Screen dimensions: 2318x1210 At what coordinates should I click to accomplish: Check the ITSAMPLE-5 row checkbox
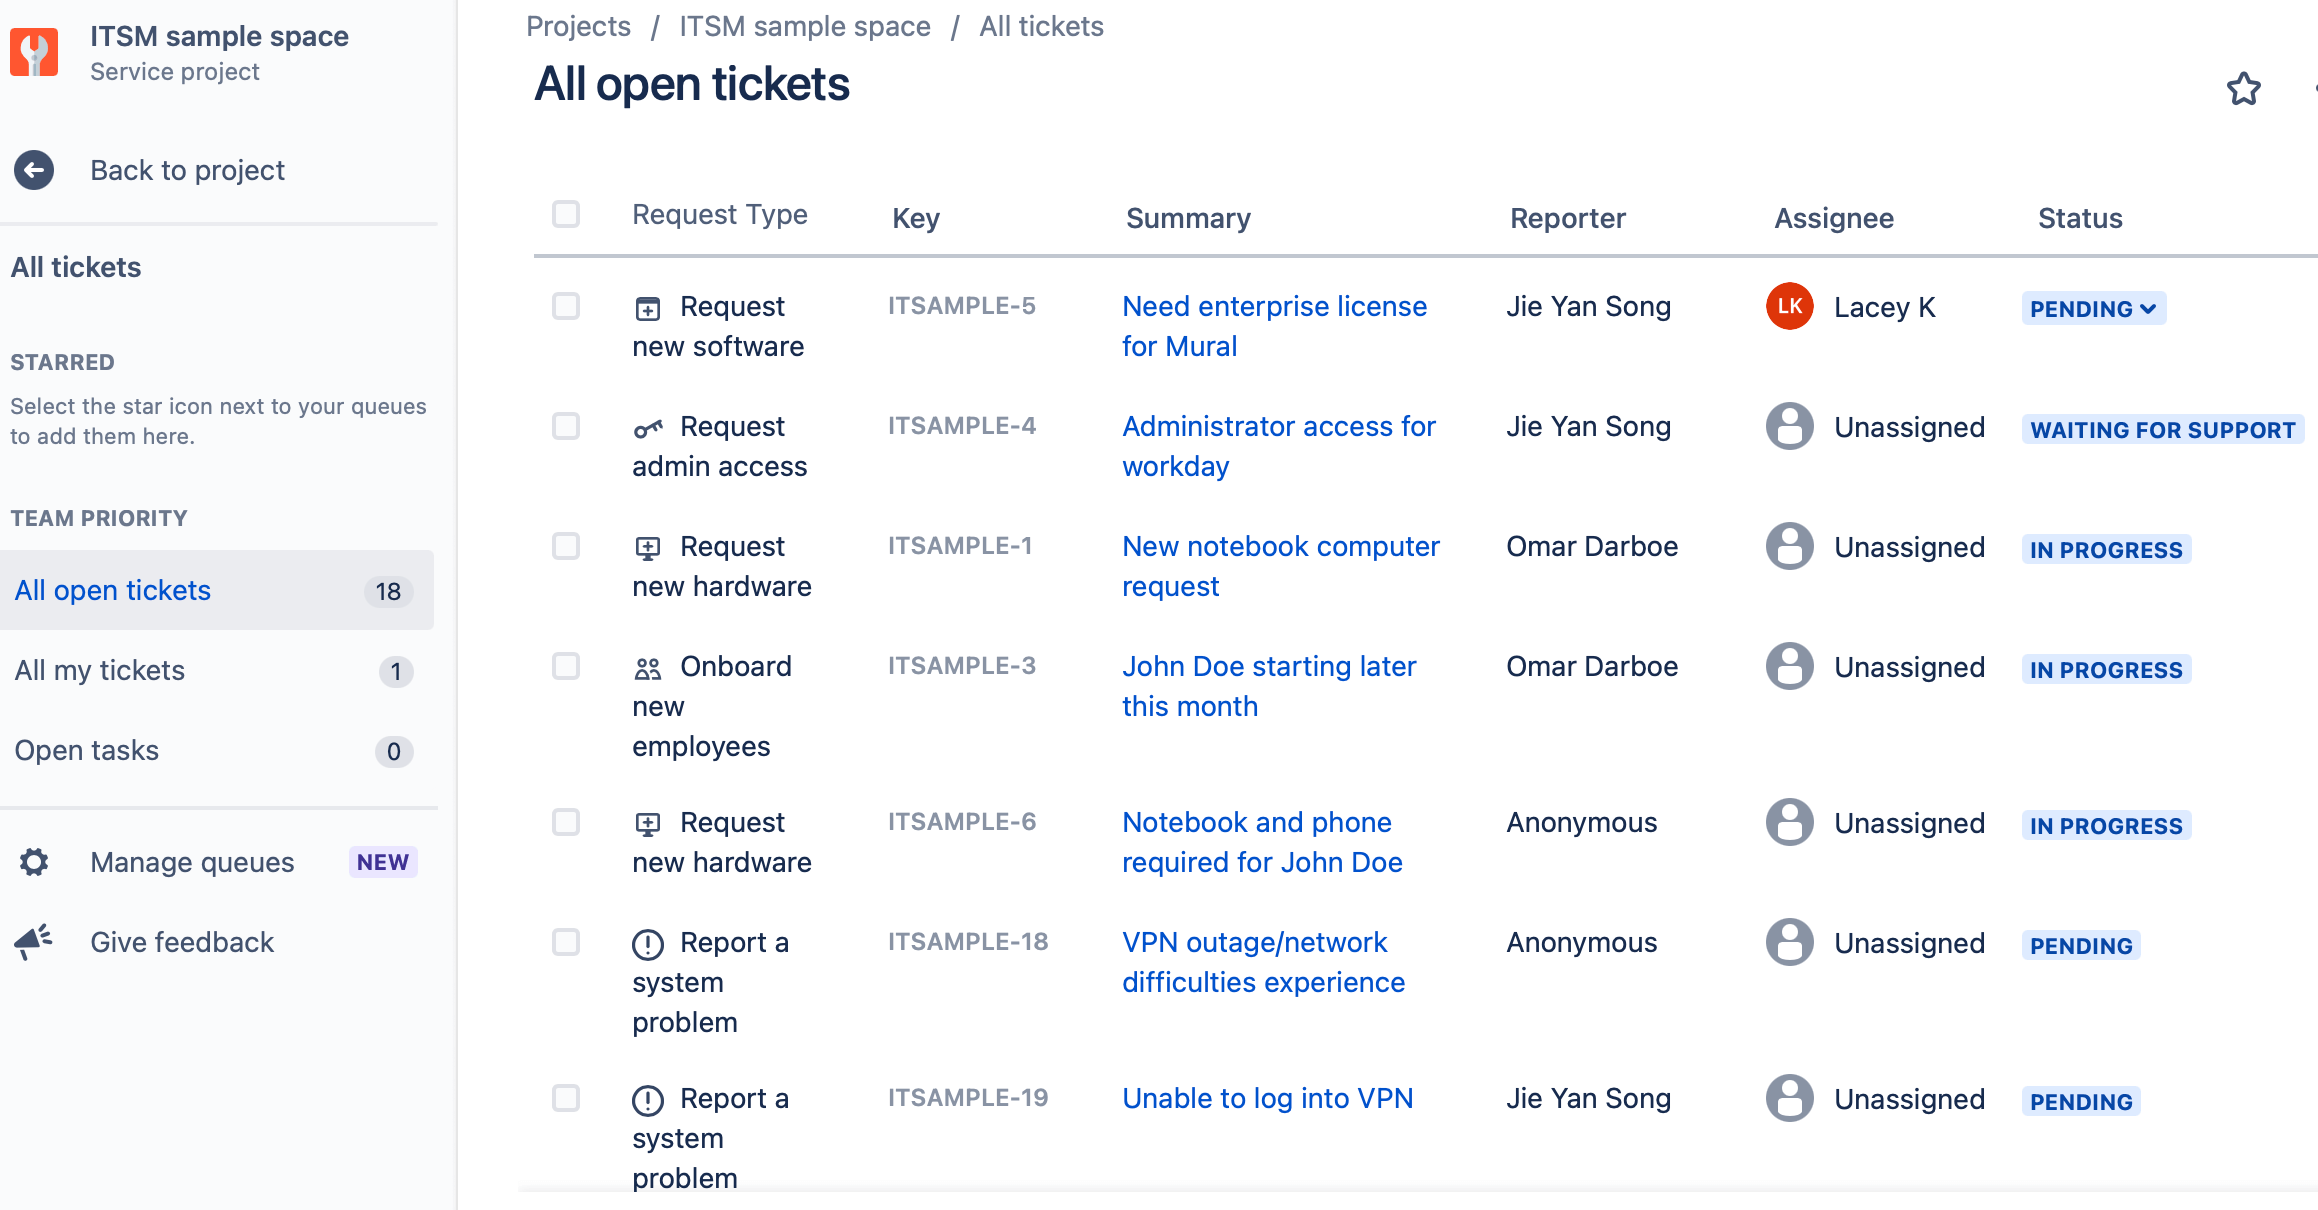click(566, 307)
